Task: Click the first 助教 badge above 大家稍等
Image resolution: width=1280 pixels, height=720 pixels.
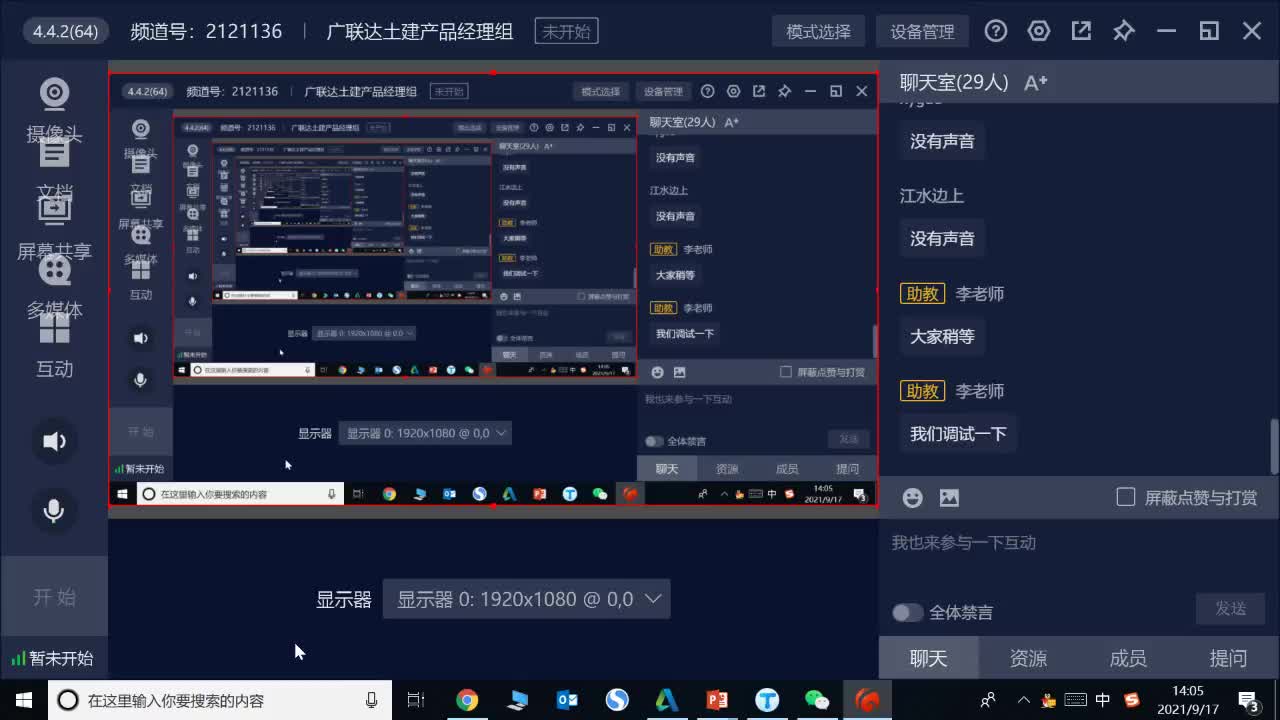Action: pyautogui.click(x=922, y=294)
